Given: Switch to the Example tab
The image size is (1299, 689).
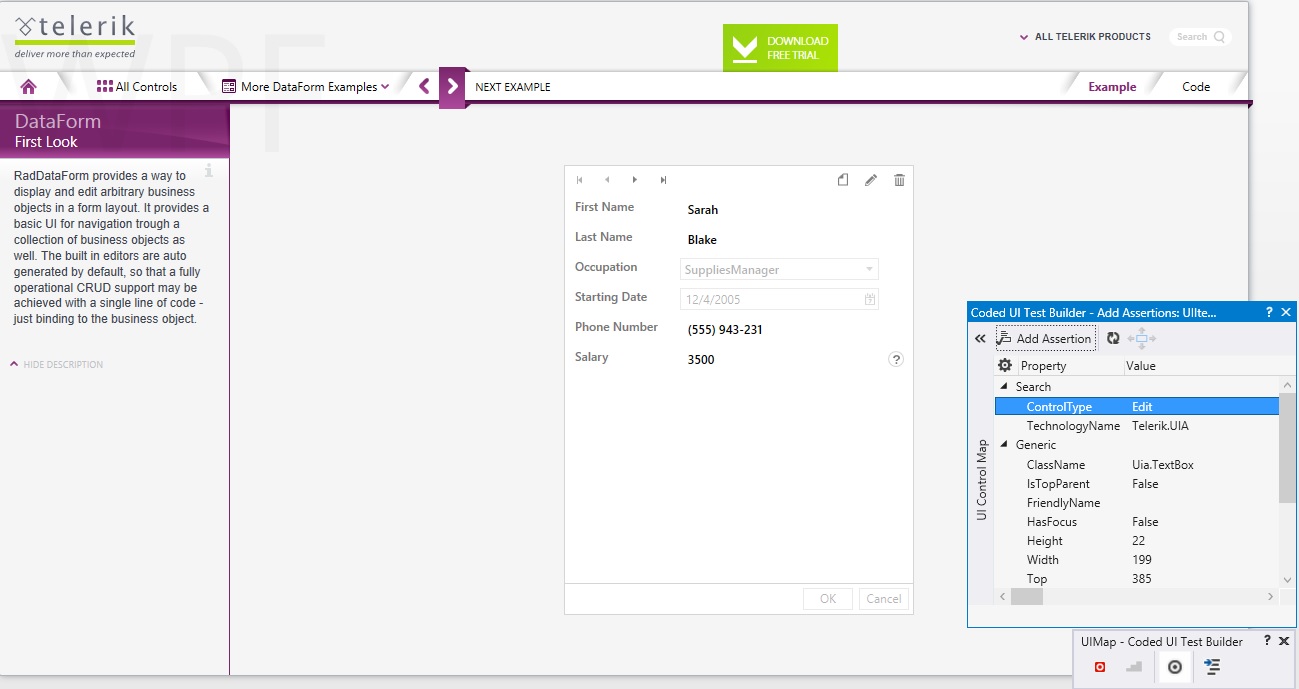Looking at the screenshot, I should (1112, 87).
